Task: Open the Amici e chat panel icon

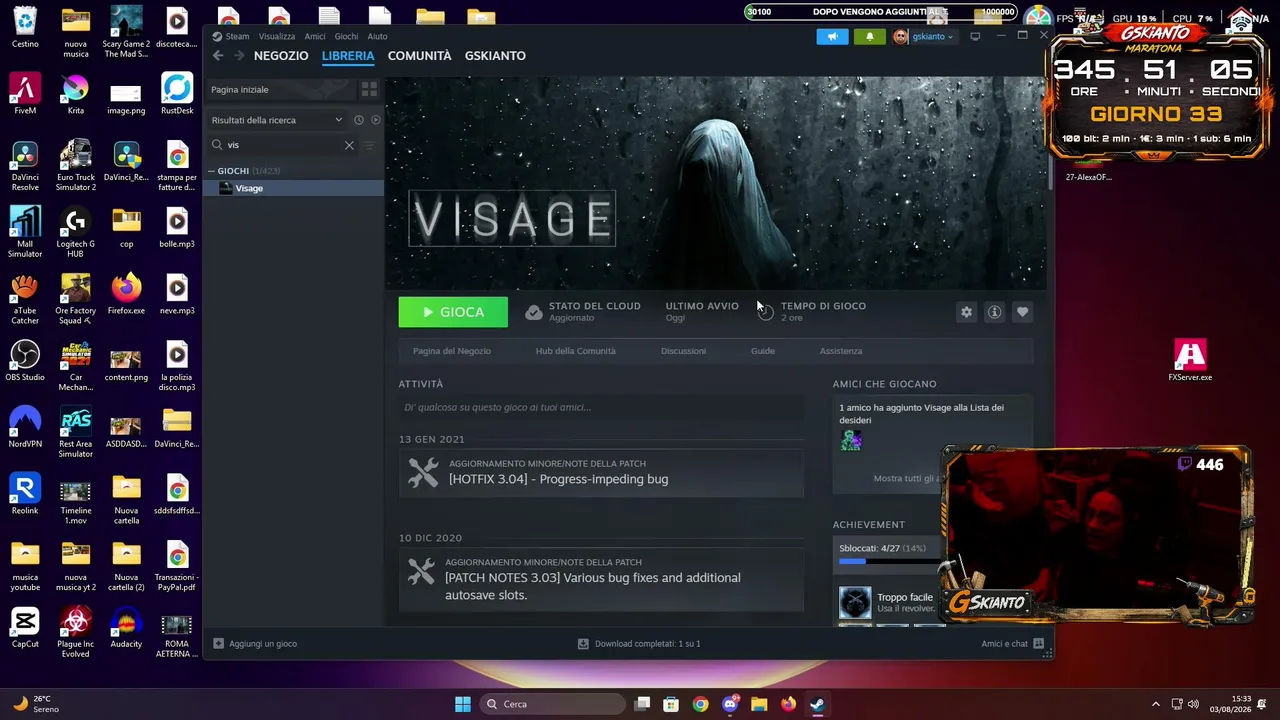Action: pyautogui.click(x=1038, y=644)
